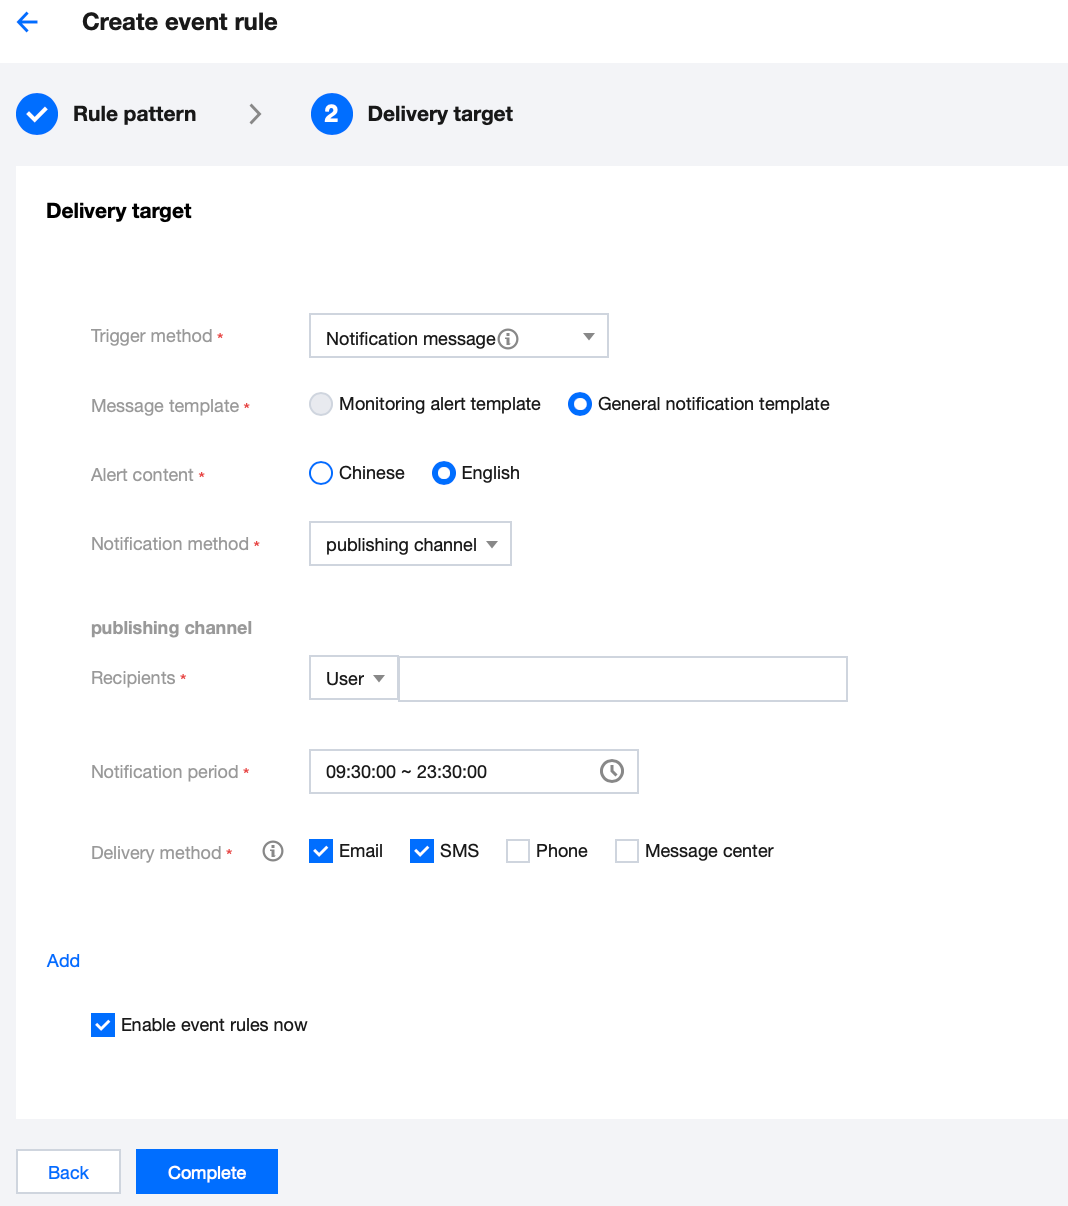Open the User recipients type dropdown
Image resolution: width=1068 pixels, height=1206 pixels.
(x=354, y=678)
